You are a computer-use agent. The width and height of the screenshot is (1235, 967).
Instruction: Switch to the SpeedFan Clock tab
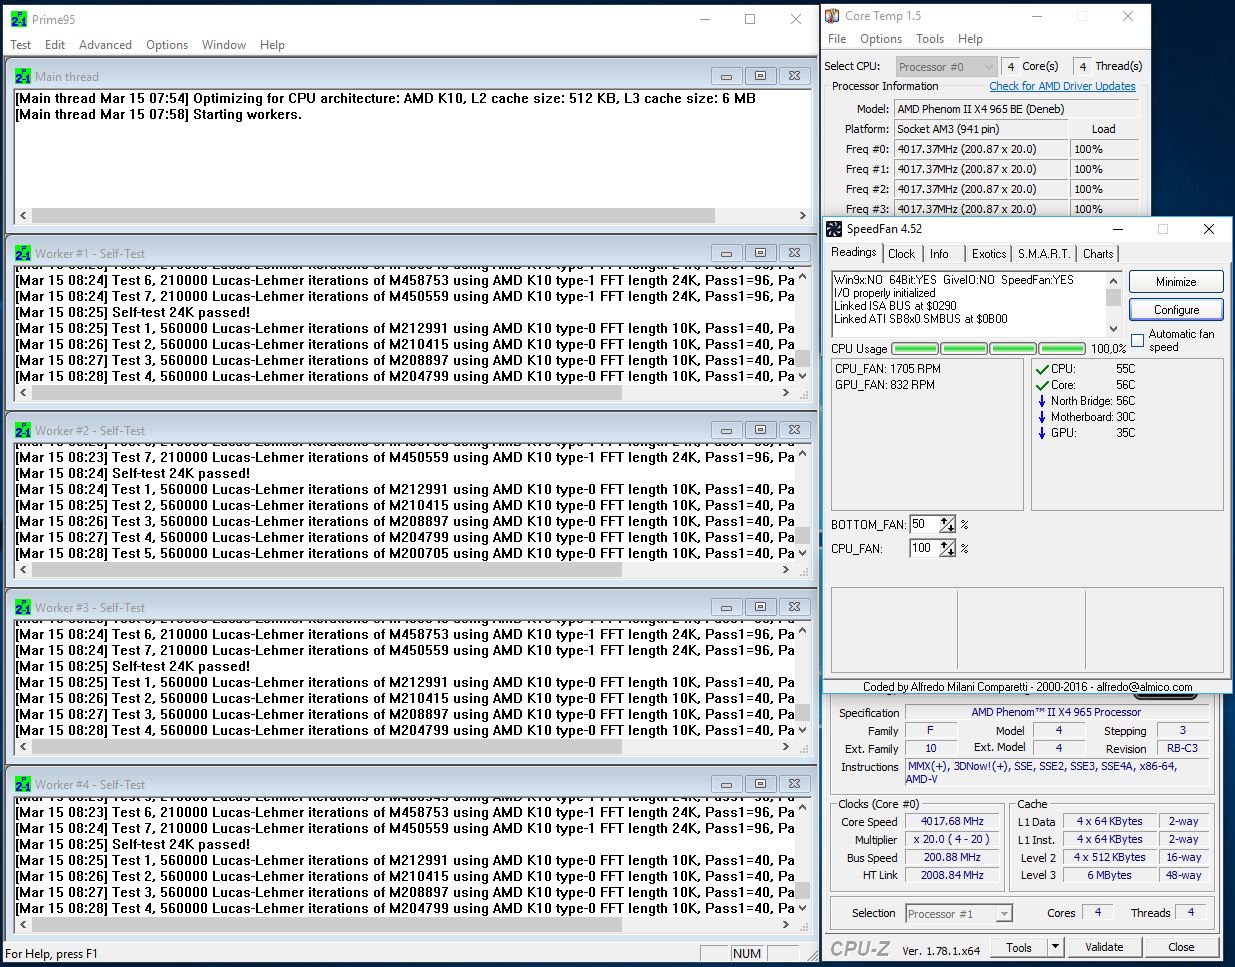click(x=901, y=254)
